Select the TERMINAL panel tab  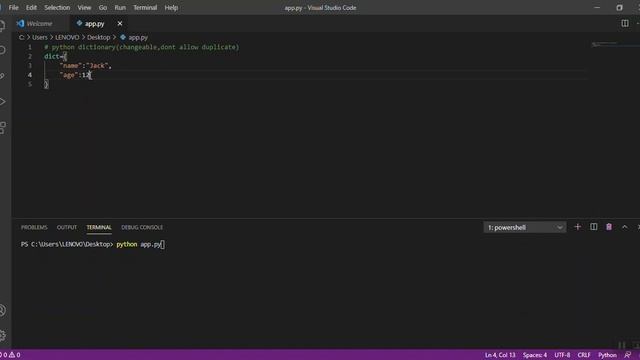99,227
